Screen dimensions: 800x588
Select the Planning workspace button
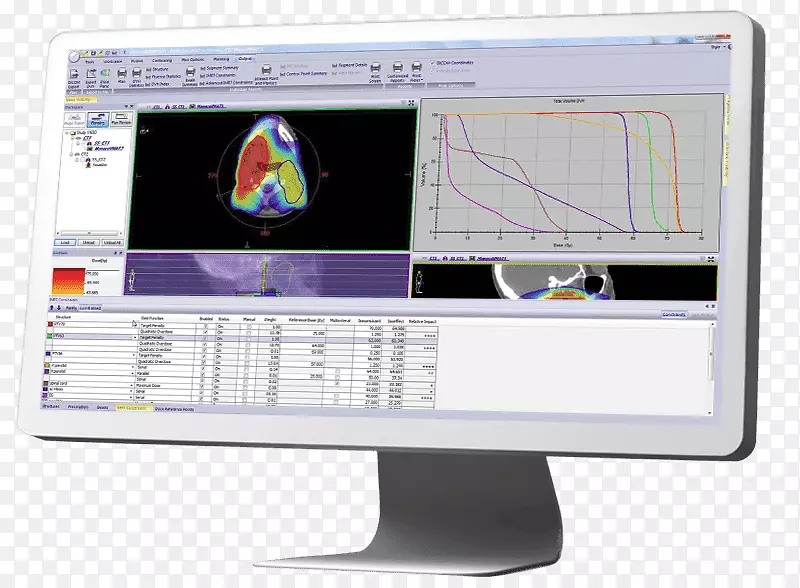pyautogui.click(x=98, y=119)
